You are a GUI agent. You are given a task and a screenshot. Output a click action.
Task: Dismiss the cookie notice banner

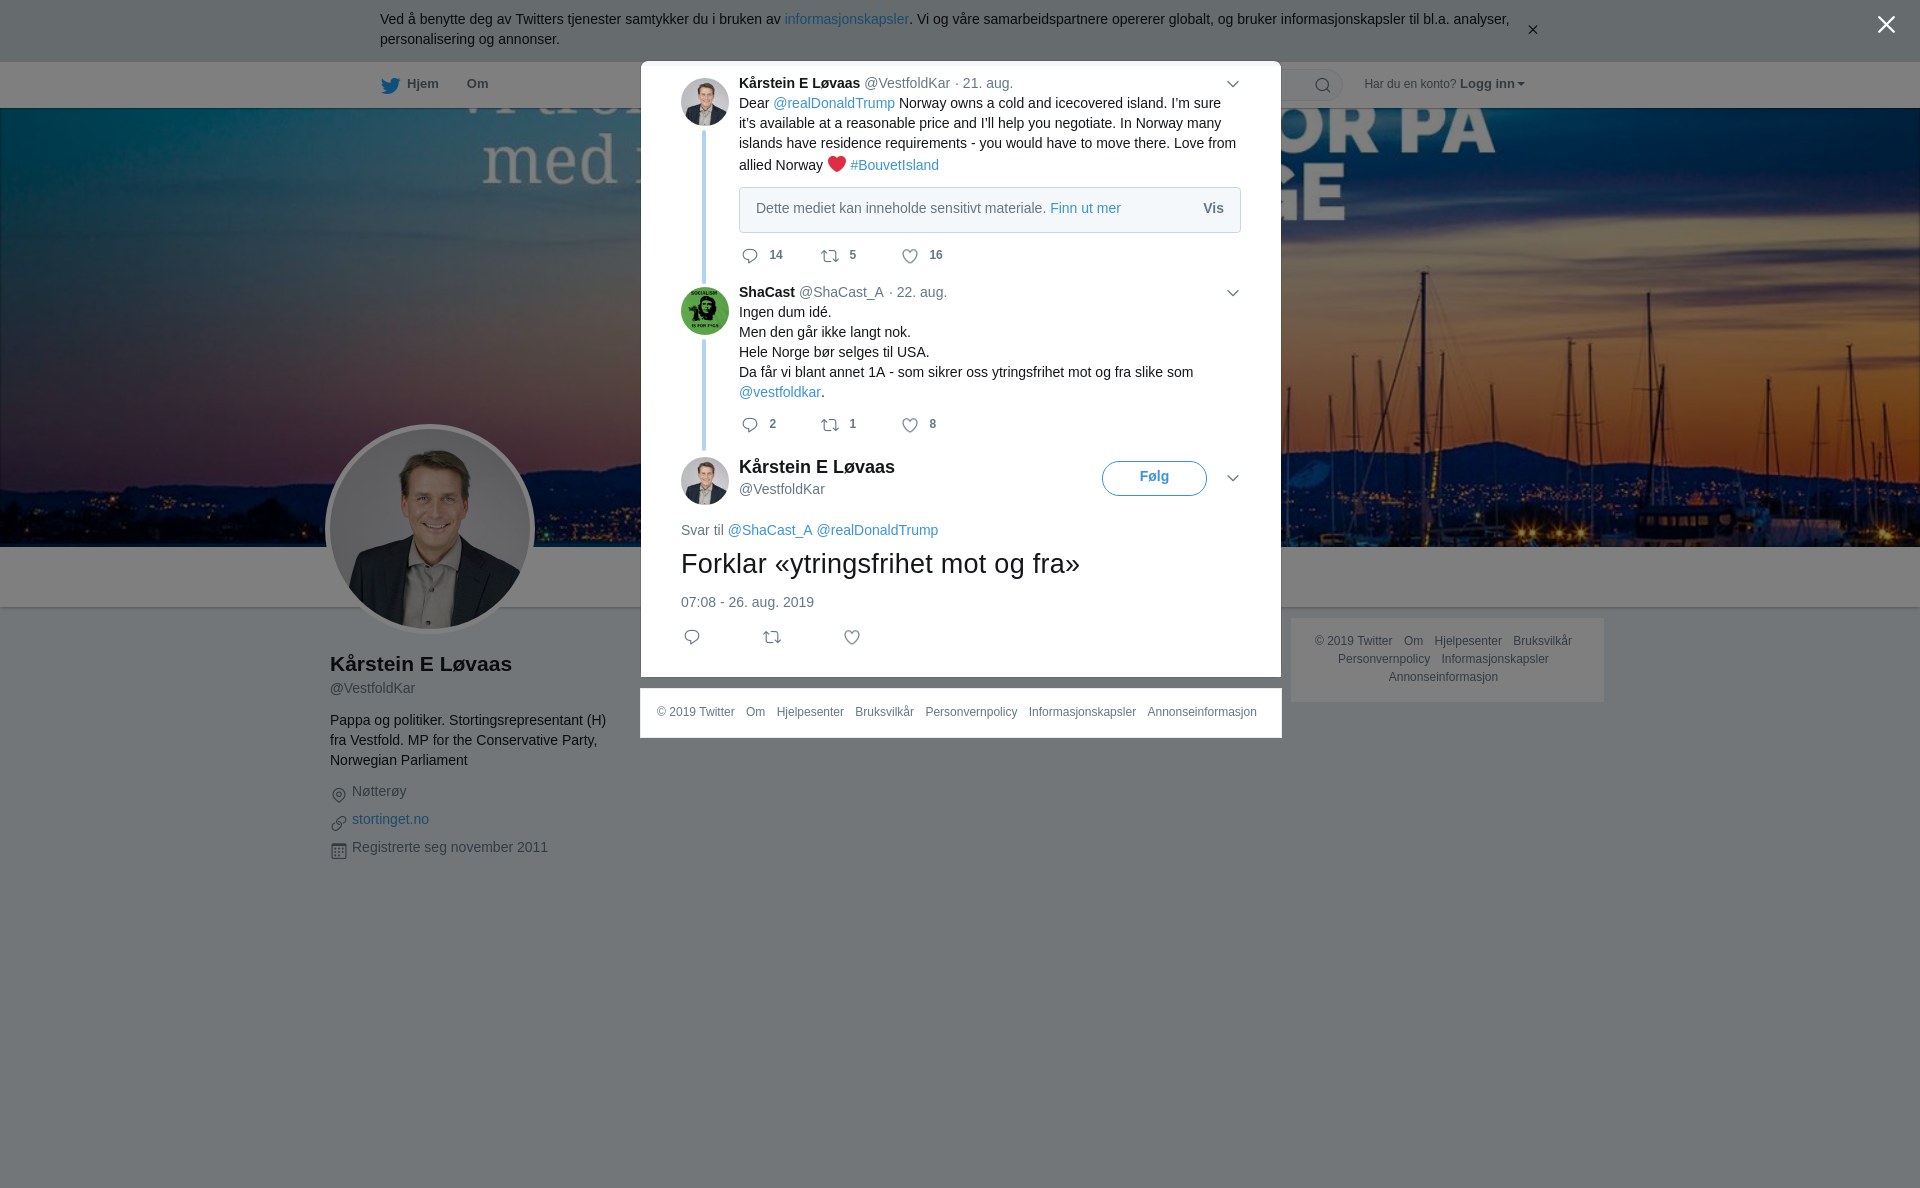tap(1532, 30)
